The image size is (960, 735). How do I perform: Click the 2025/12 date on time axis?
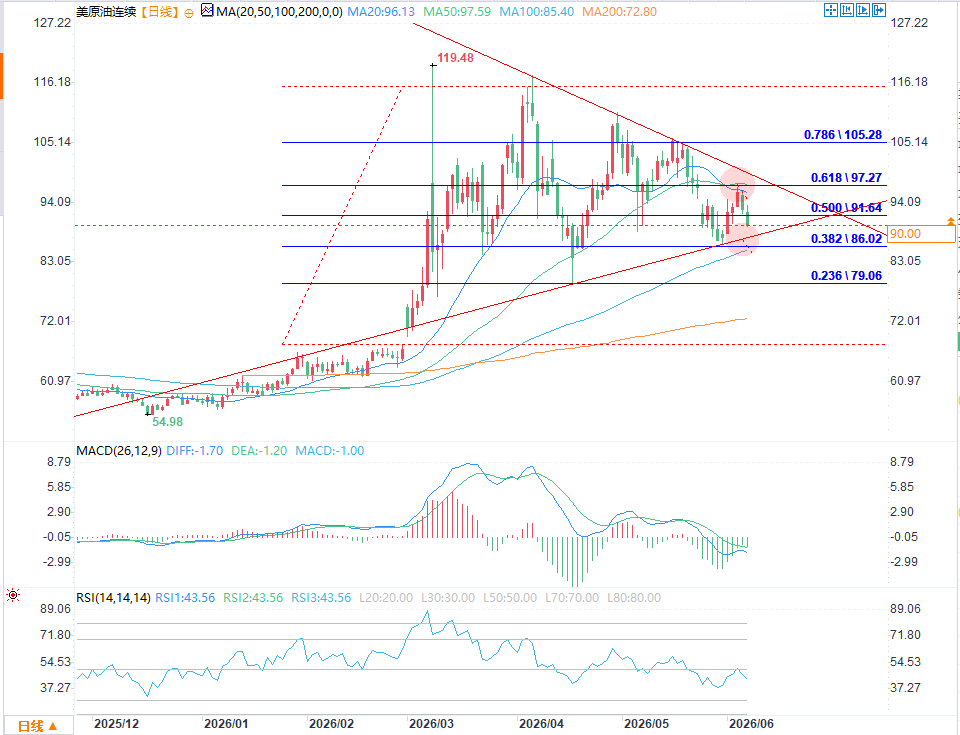point(116,724)
